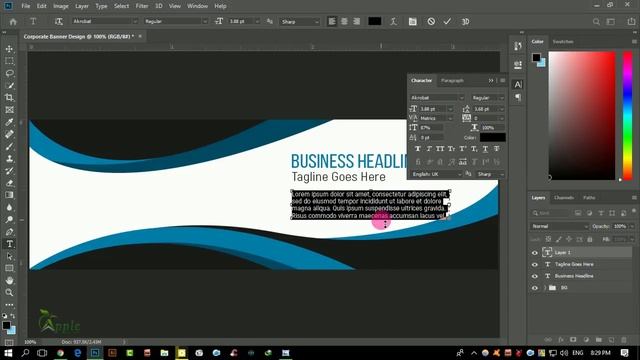Select the Zoom tool
The image size is (640, 360).
[x=9, y=293]
